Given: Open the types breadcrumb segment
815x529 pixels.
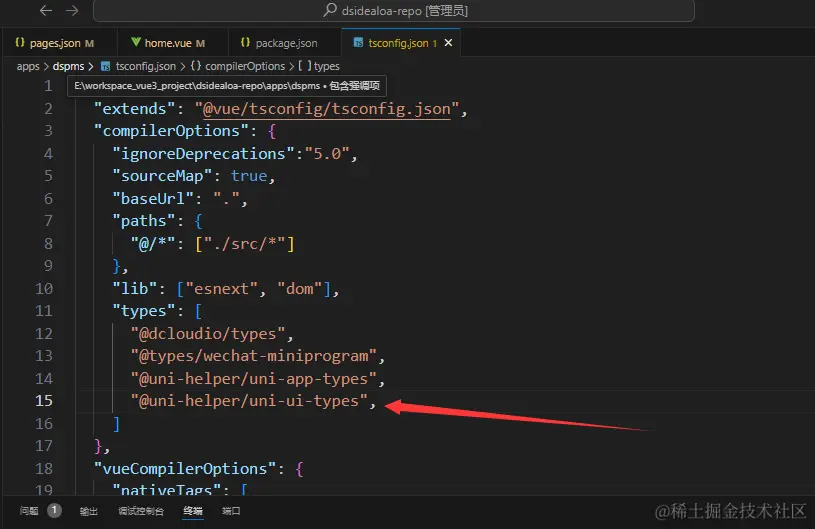Looking at the screenshot, I should point(326,66).
